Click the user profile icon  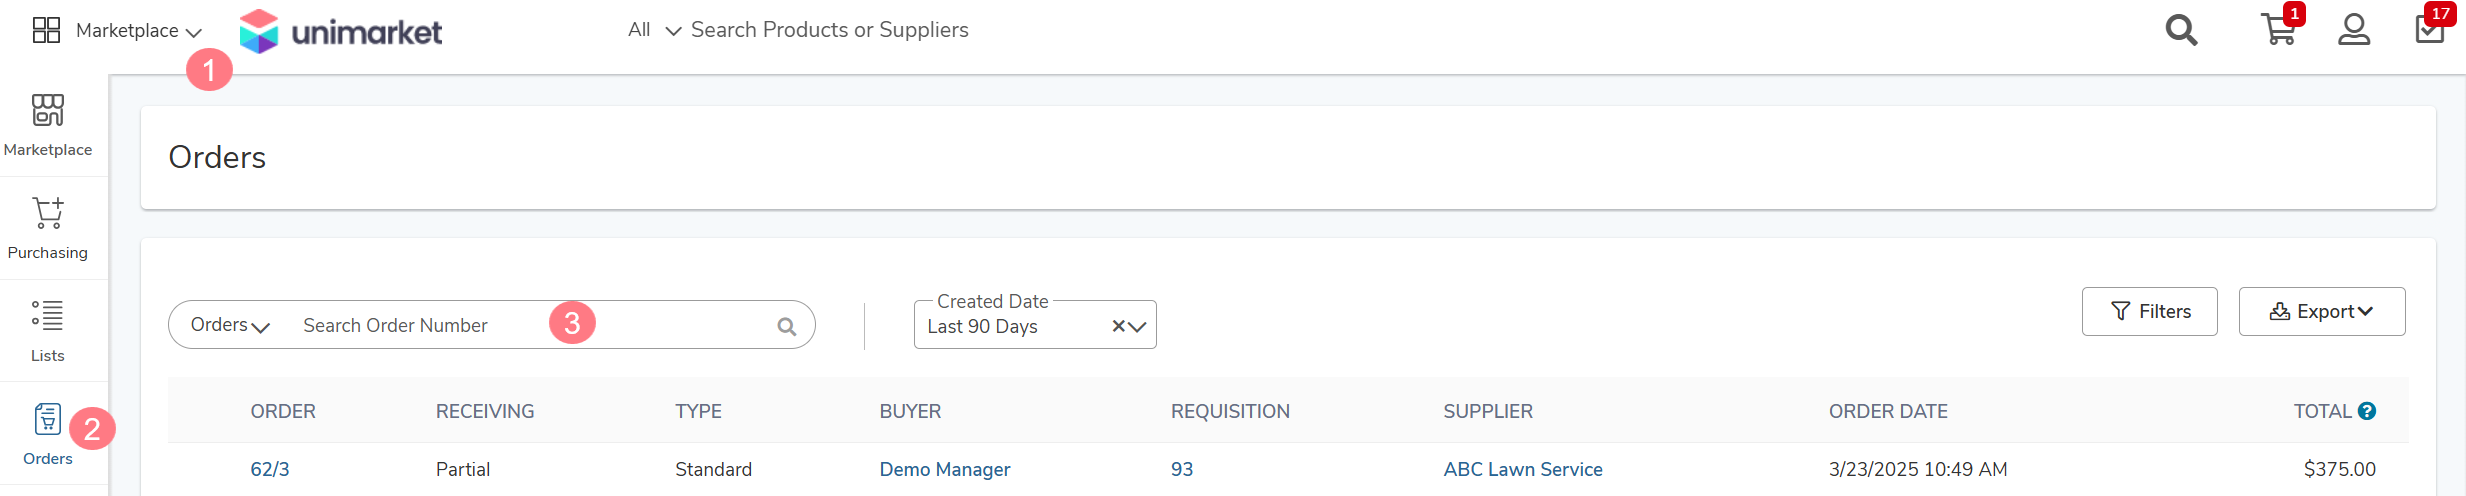click(2354, 29)
